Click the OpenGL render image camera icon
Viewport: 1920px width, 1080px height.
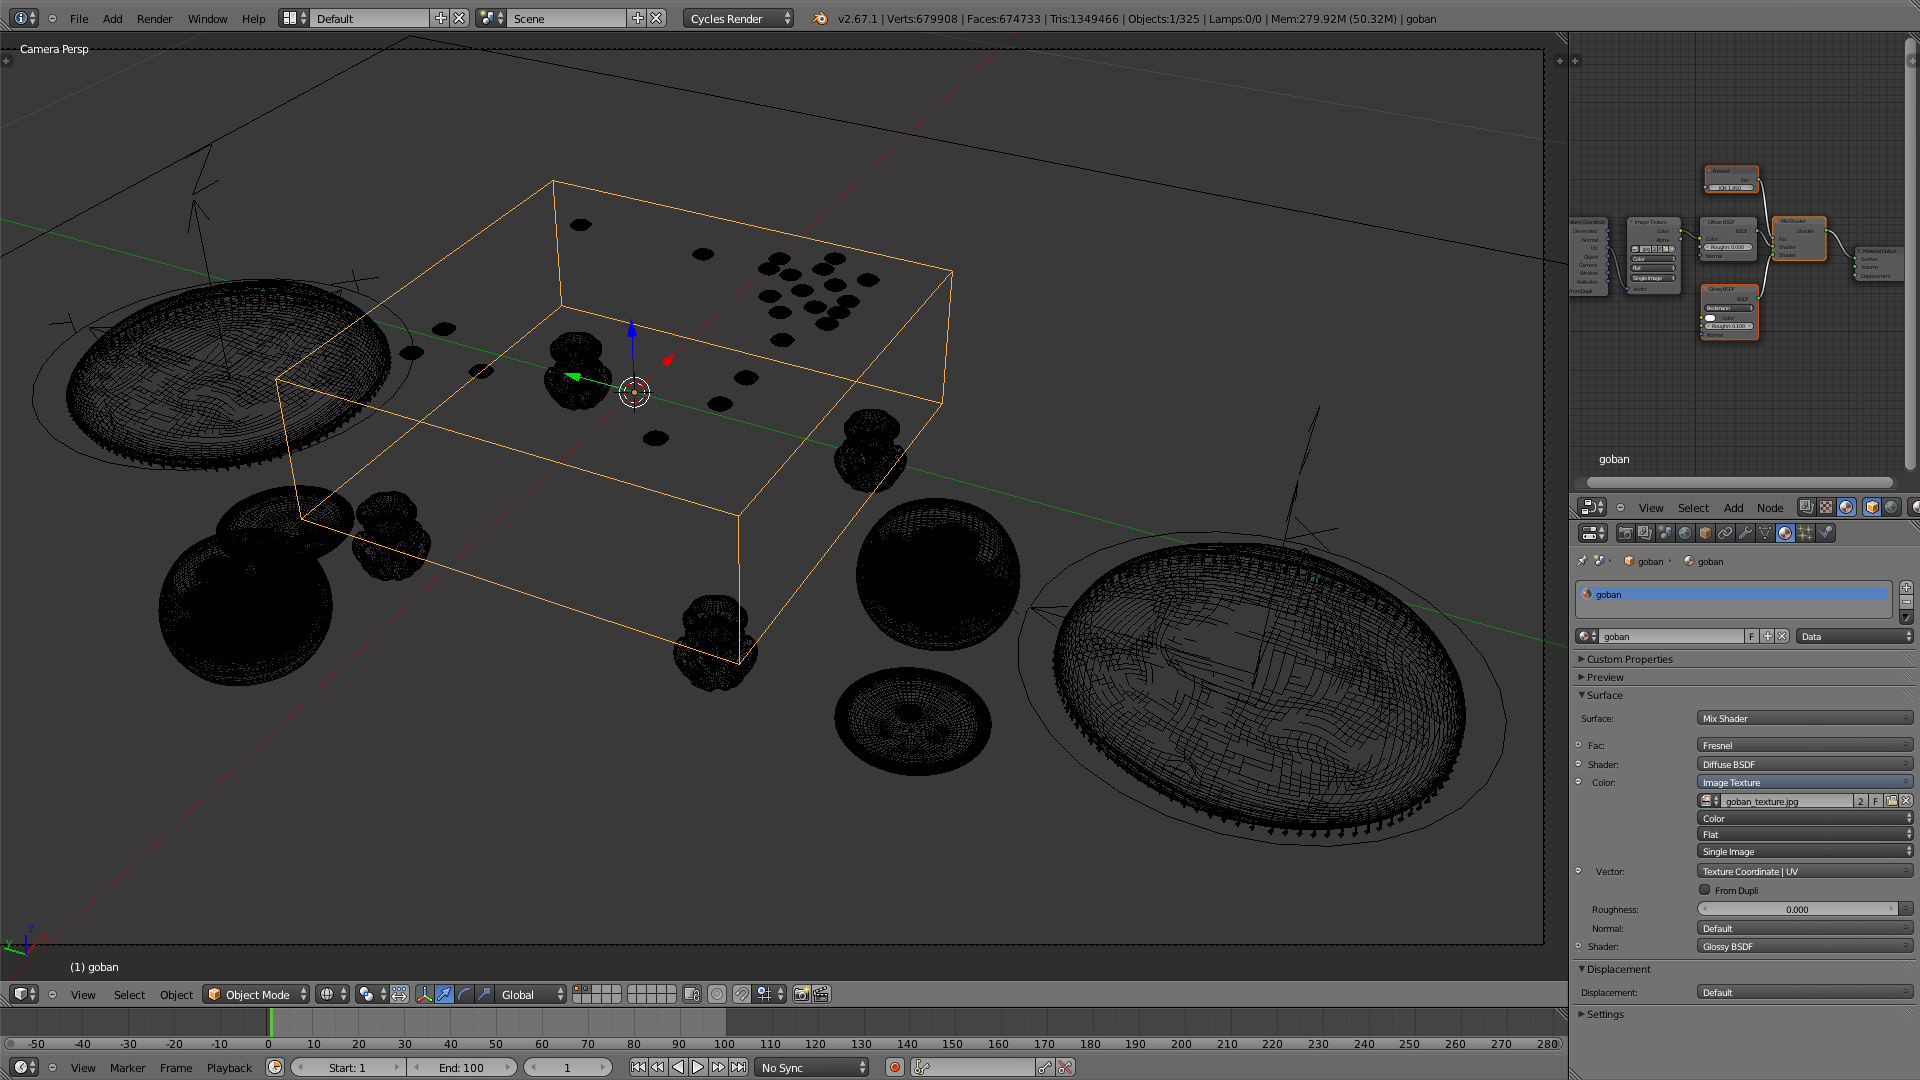(x=801, y=994)
